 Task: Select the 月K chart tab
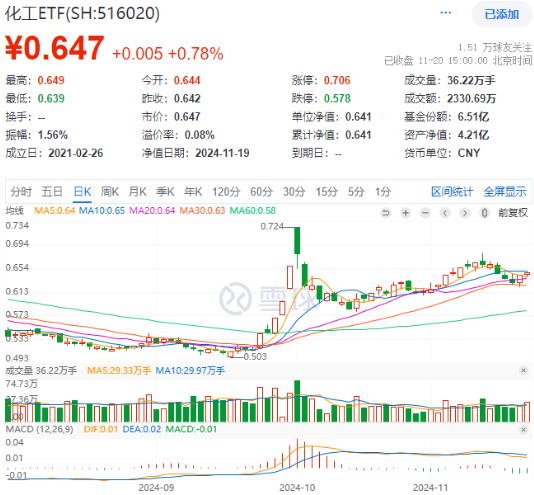tap(138, 192)
